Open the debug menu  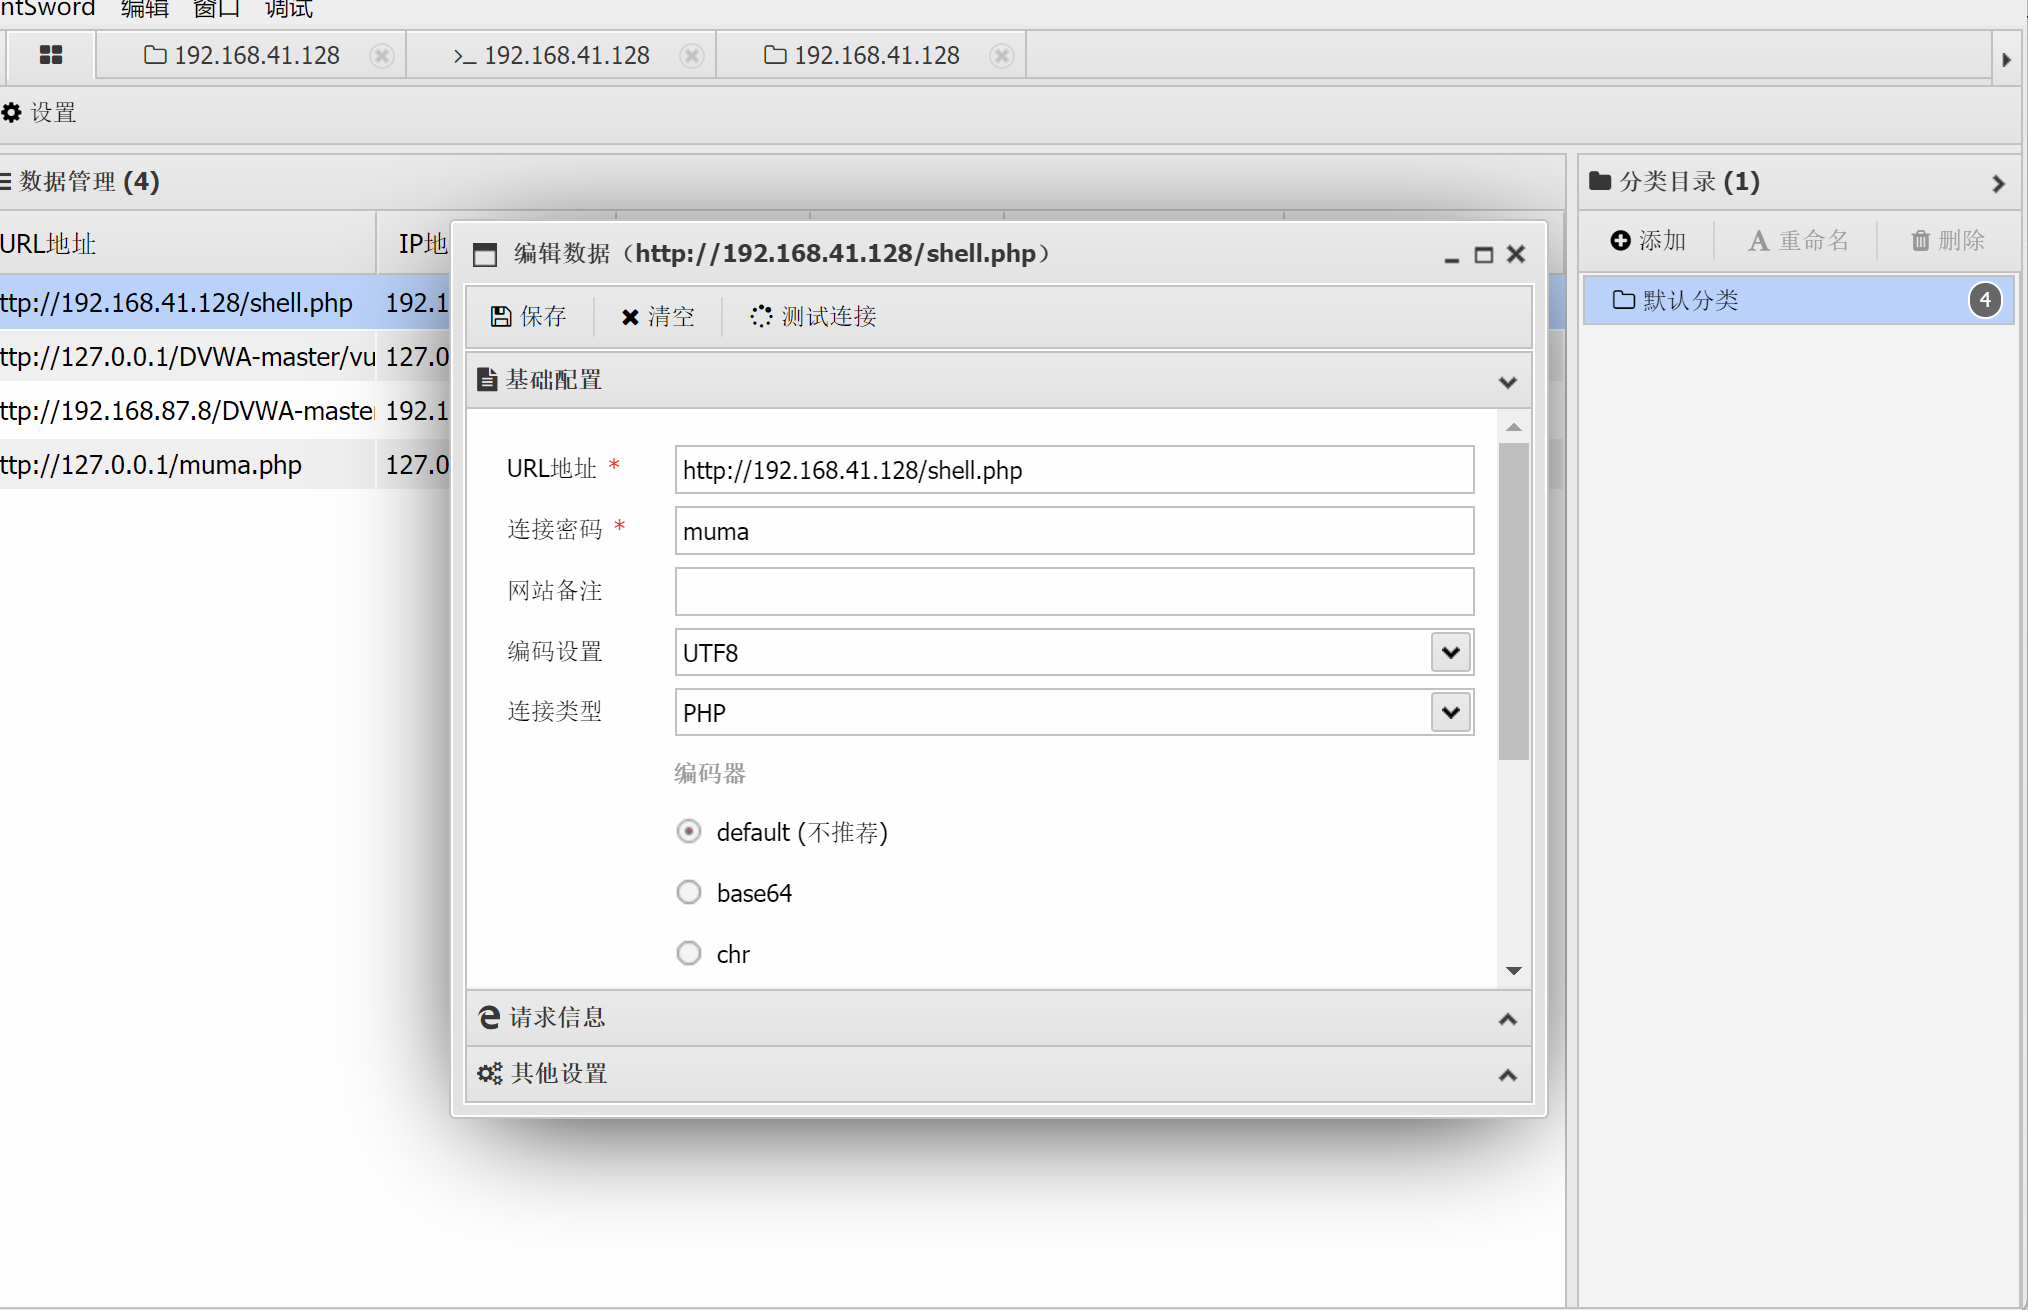pos(288,9)
